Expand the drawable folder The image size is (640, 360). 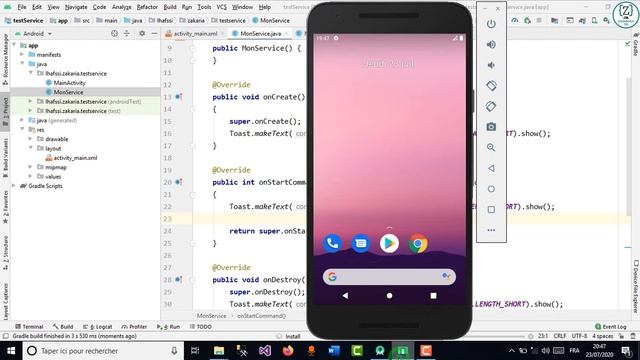[x=30, y=139]
